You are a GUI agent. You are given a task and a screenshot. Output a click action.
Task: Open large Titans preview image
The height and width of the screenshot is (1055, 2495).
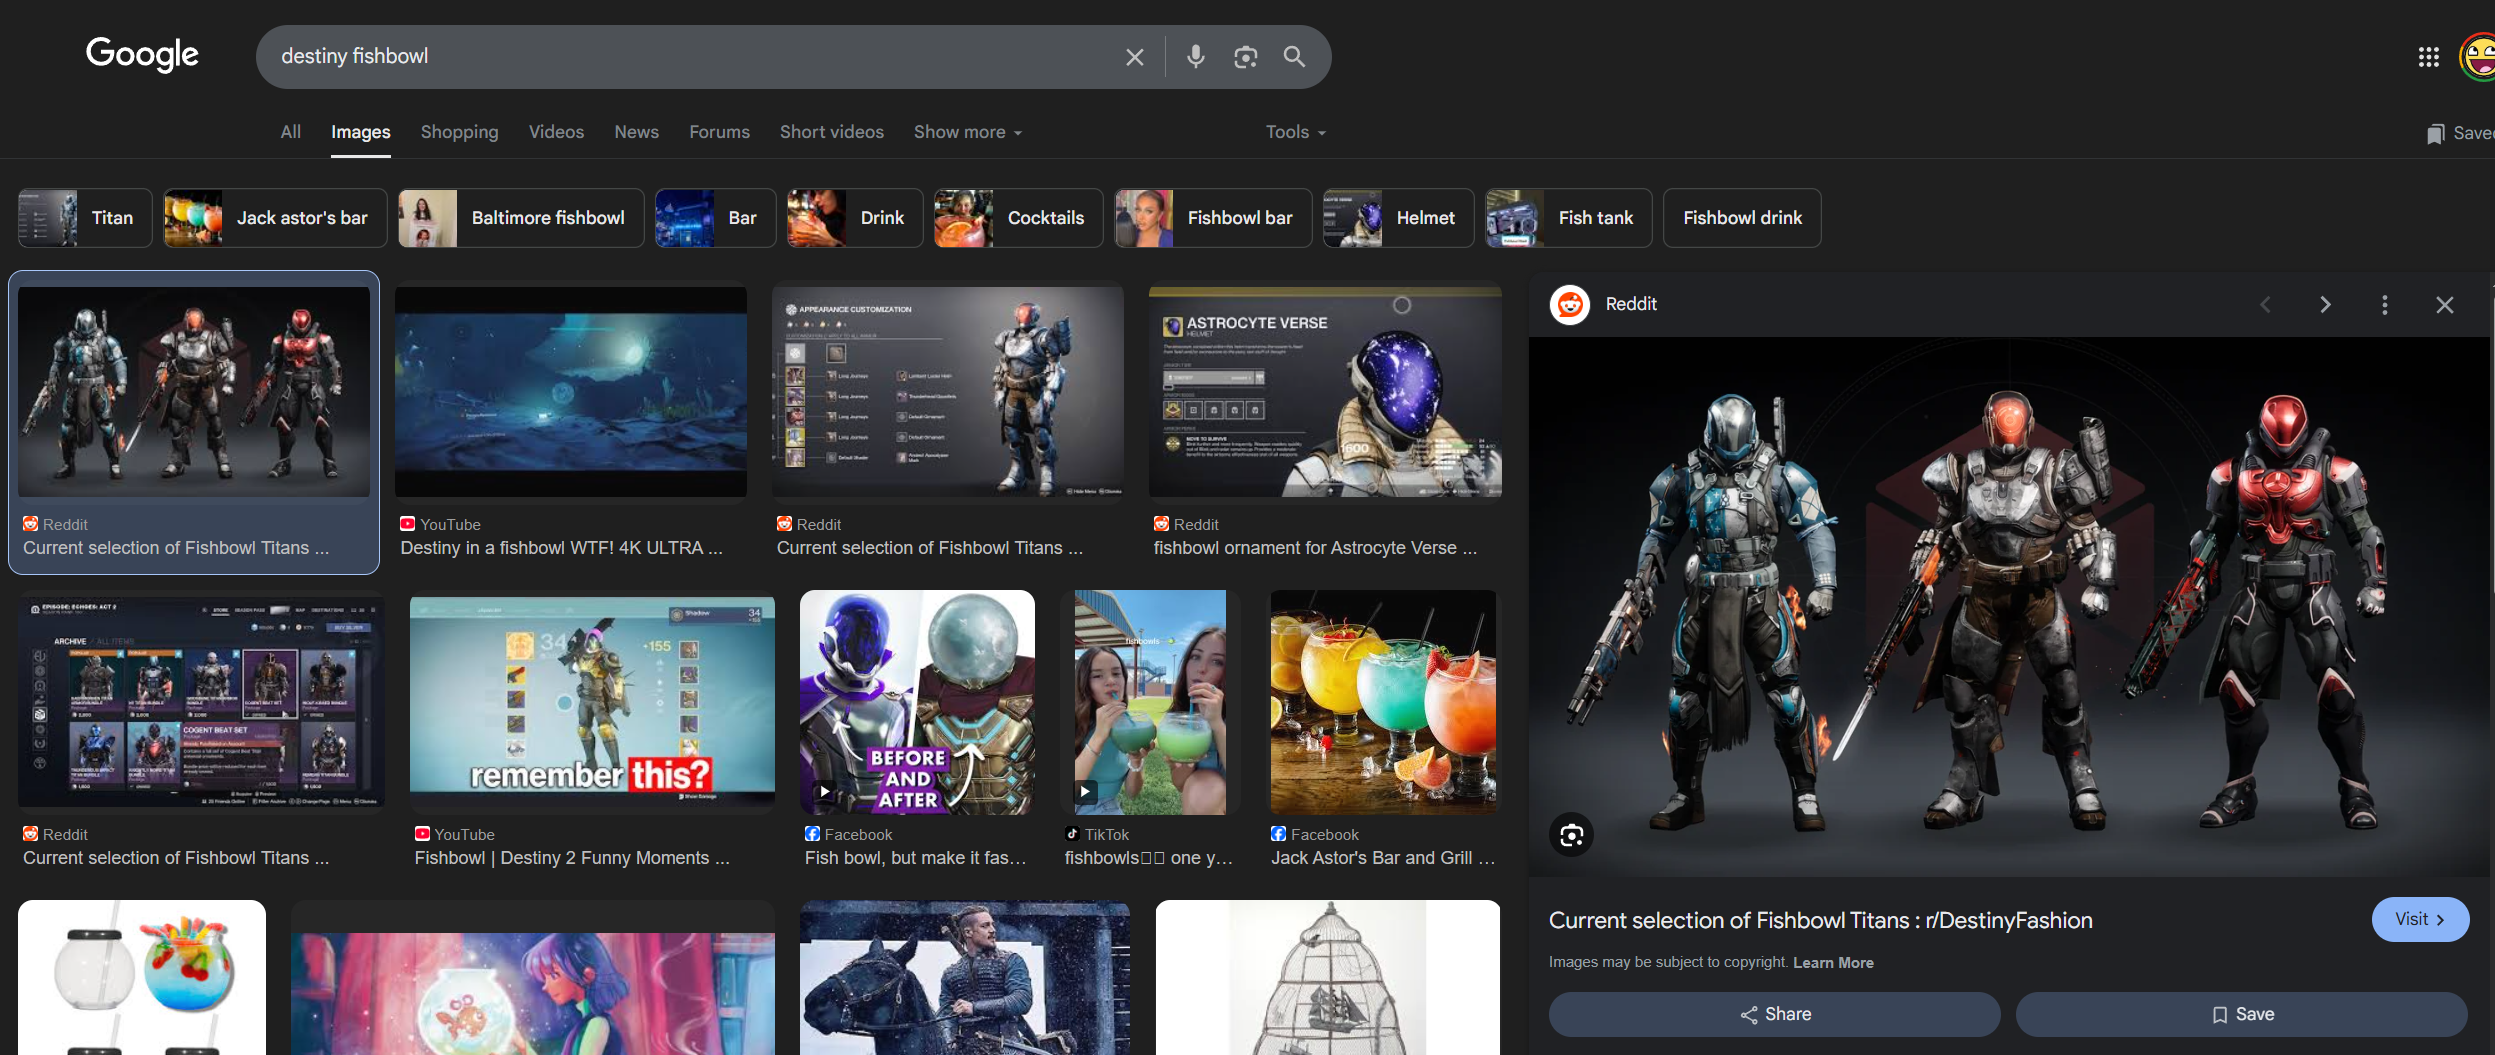pos(2009,607)
